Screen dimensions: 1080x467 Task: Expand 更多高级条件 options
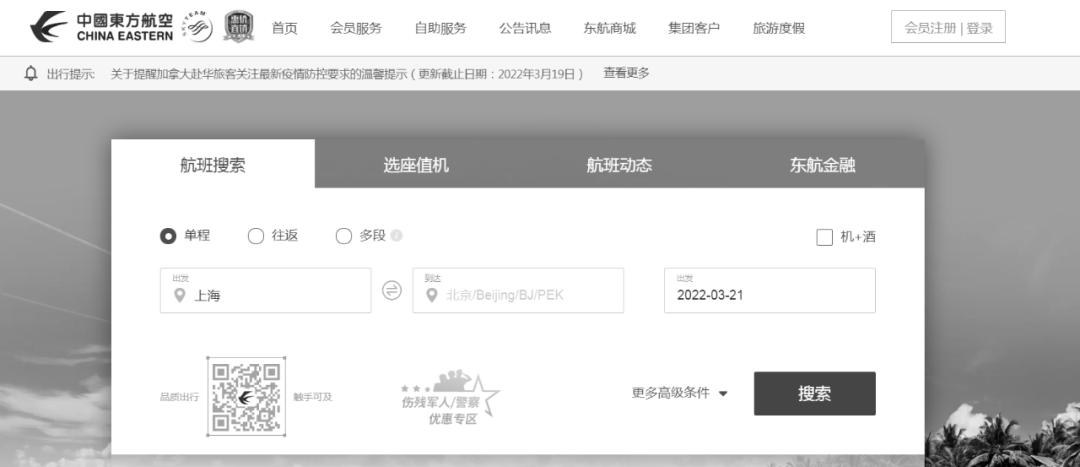(x=679, y=393)
